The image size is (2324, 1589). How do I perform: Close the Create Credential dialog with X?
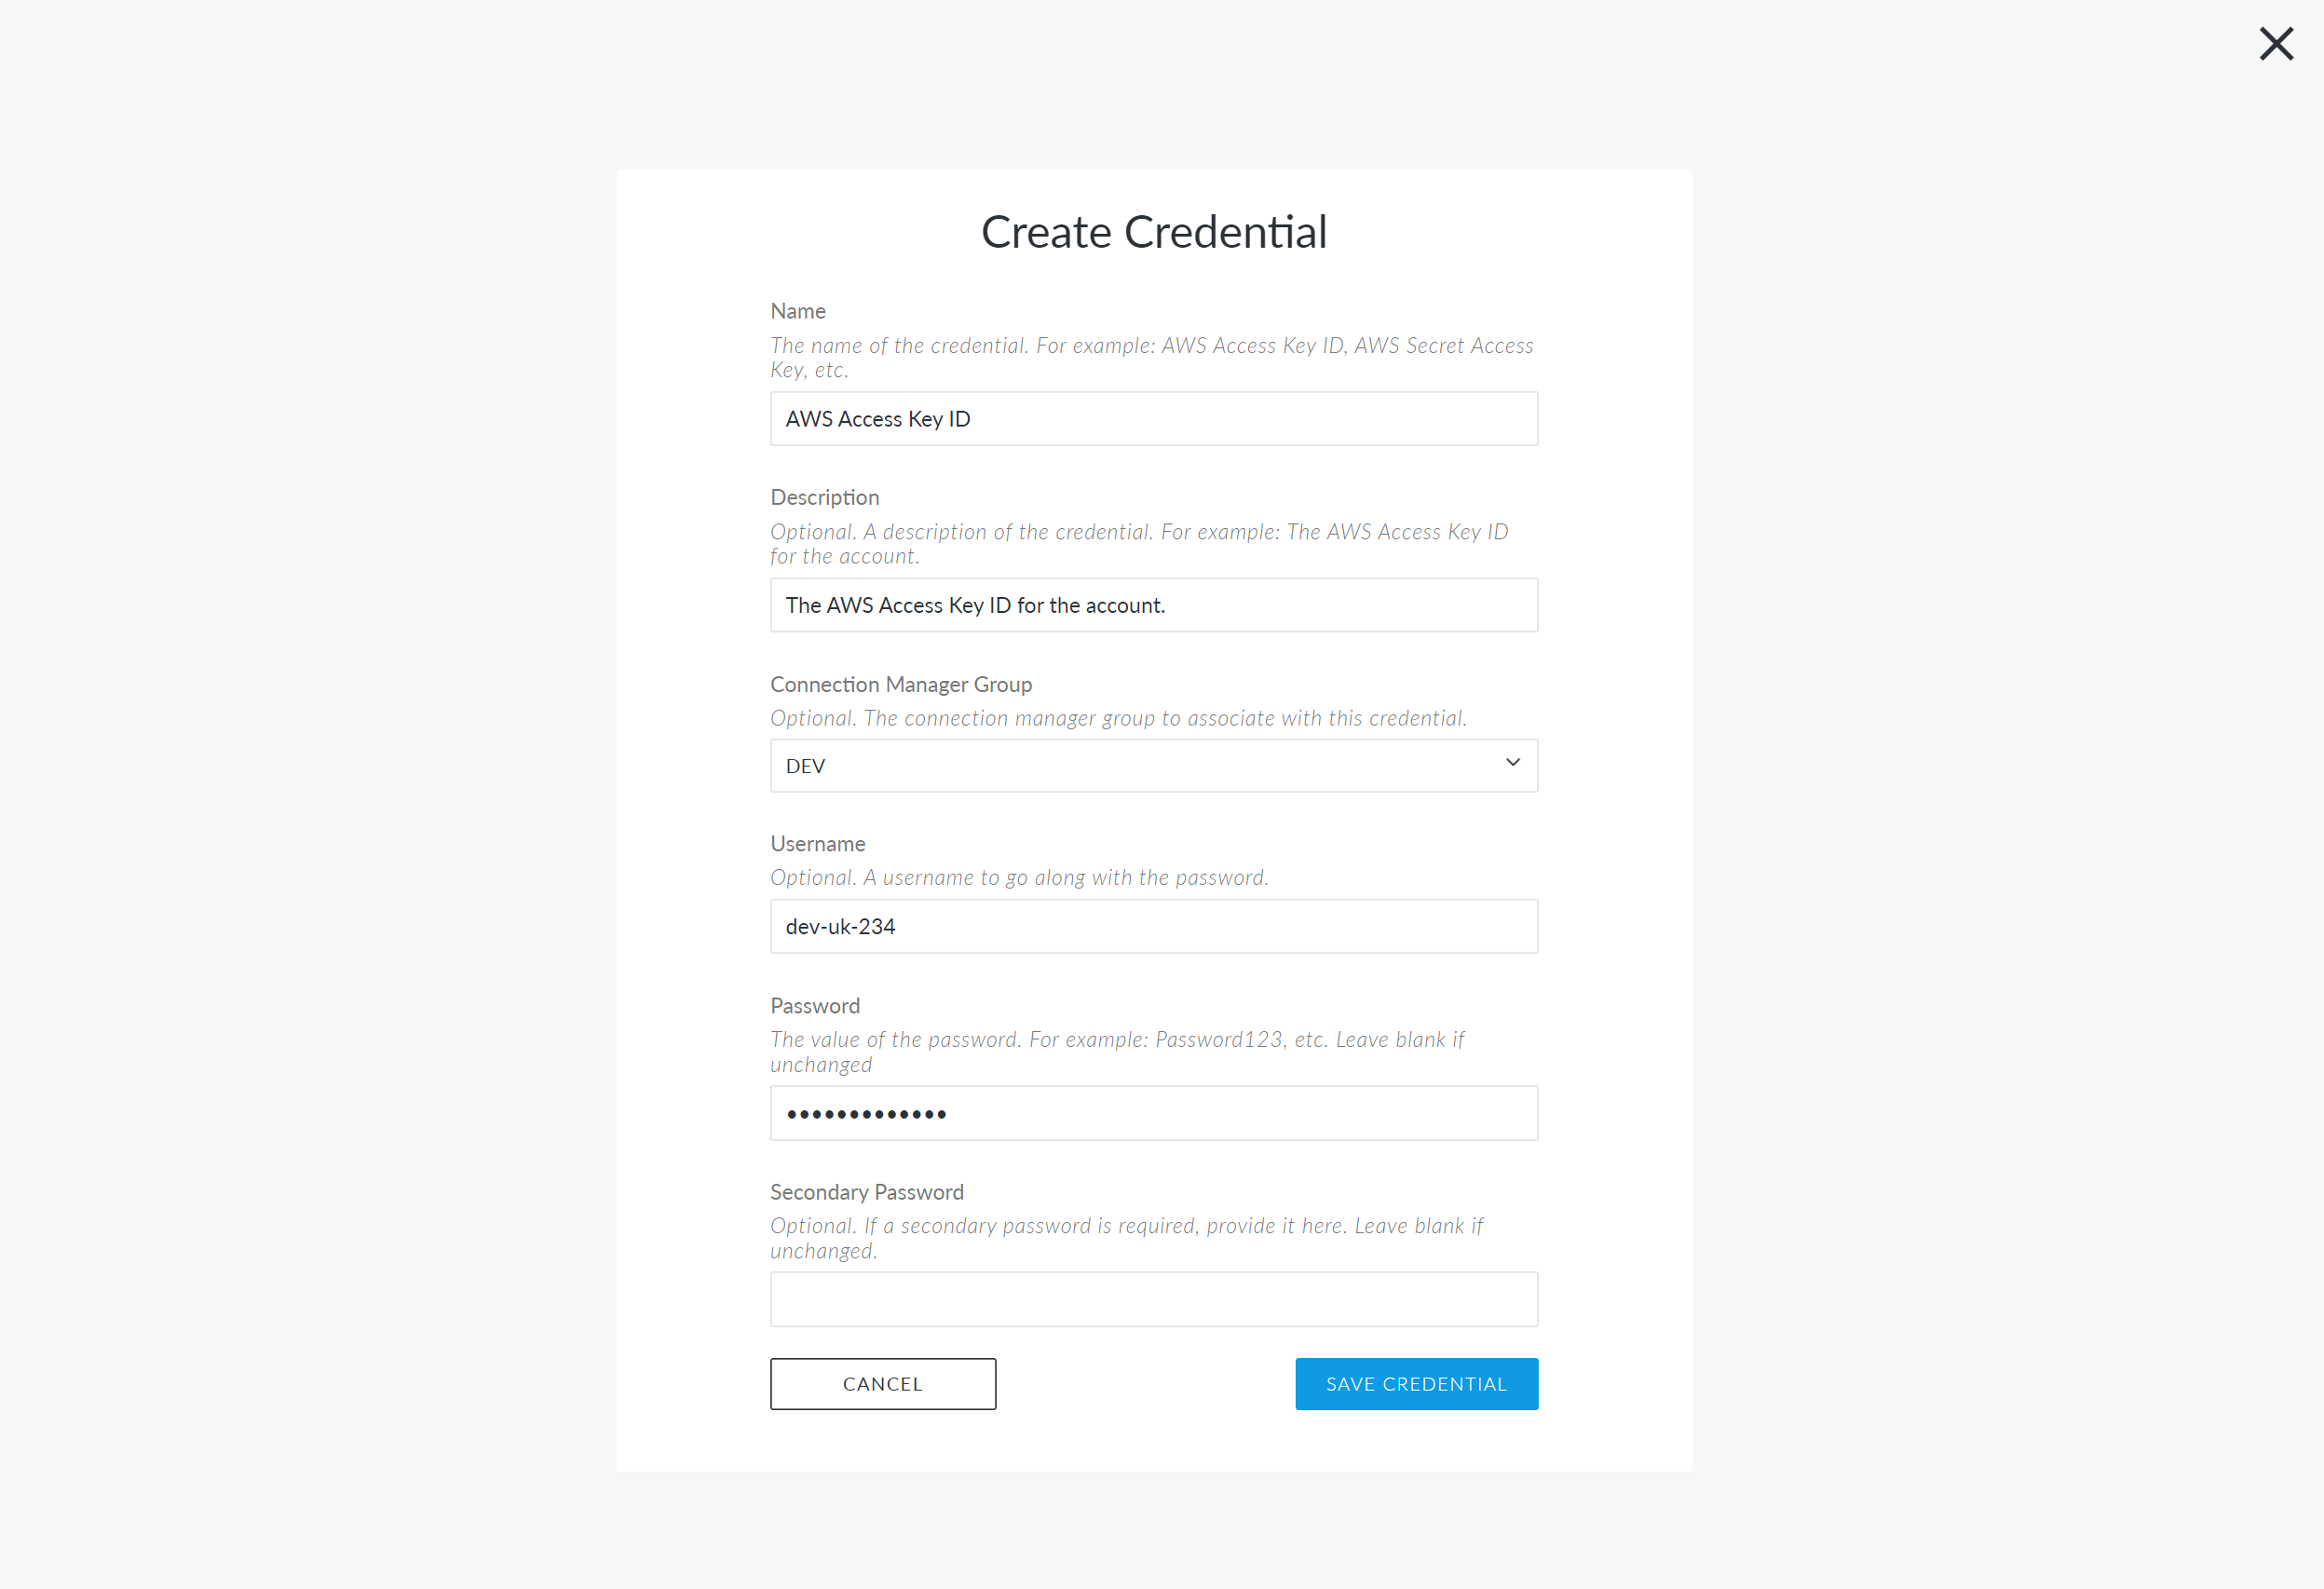pos(2276,44)
